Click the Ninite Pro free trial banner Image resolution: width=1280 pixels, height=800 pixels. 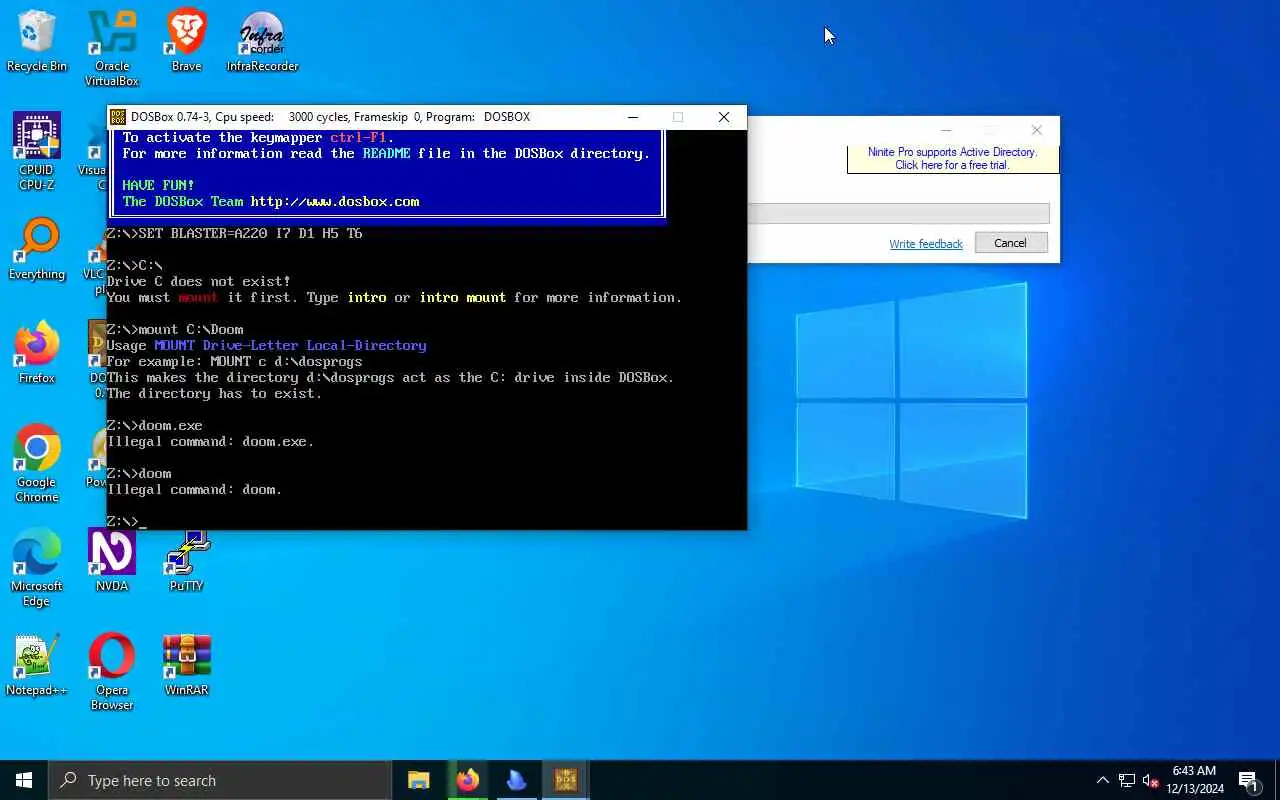(x=952, y=159)
